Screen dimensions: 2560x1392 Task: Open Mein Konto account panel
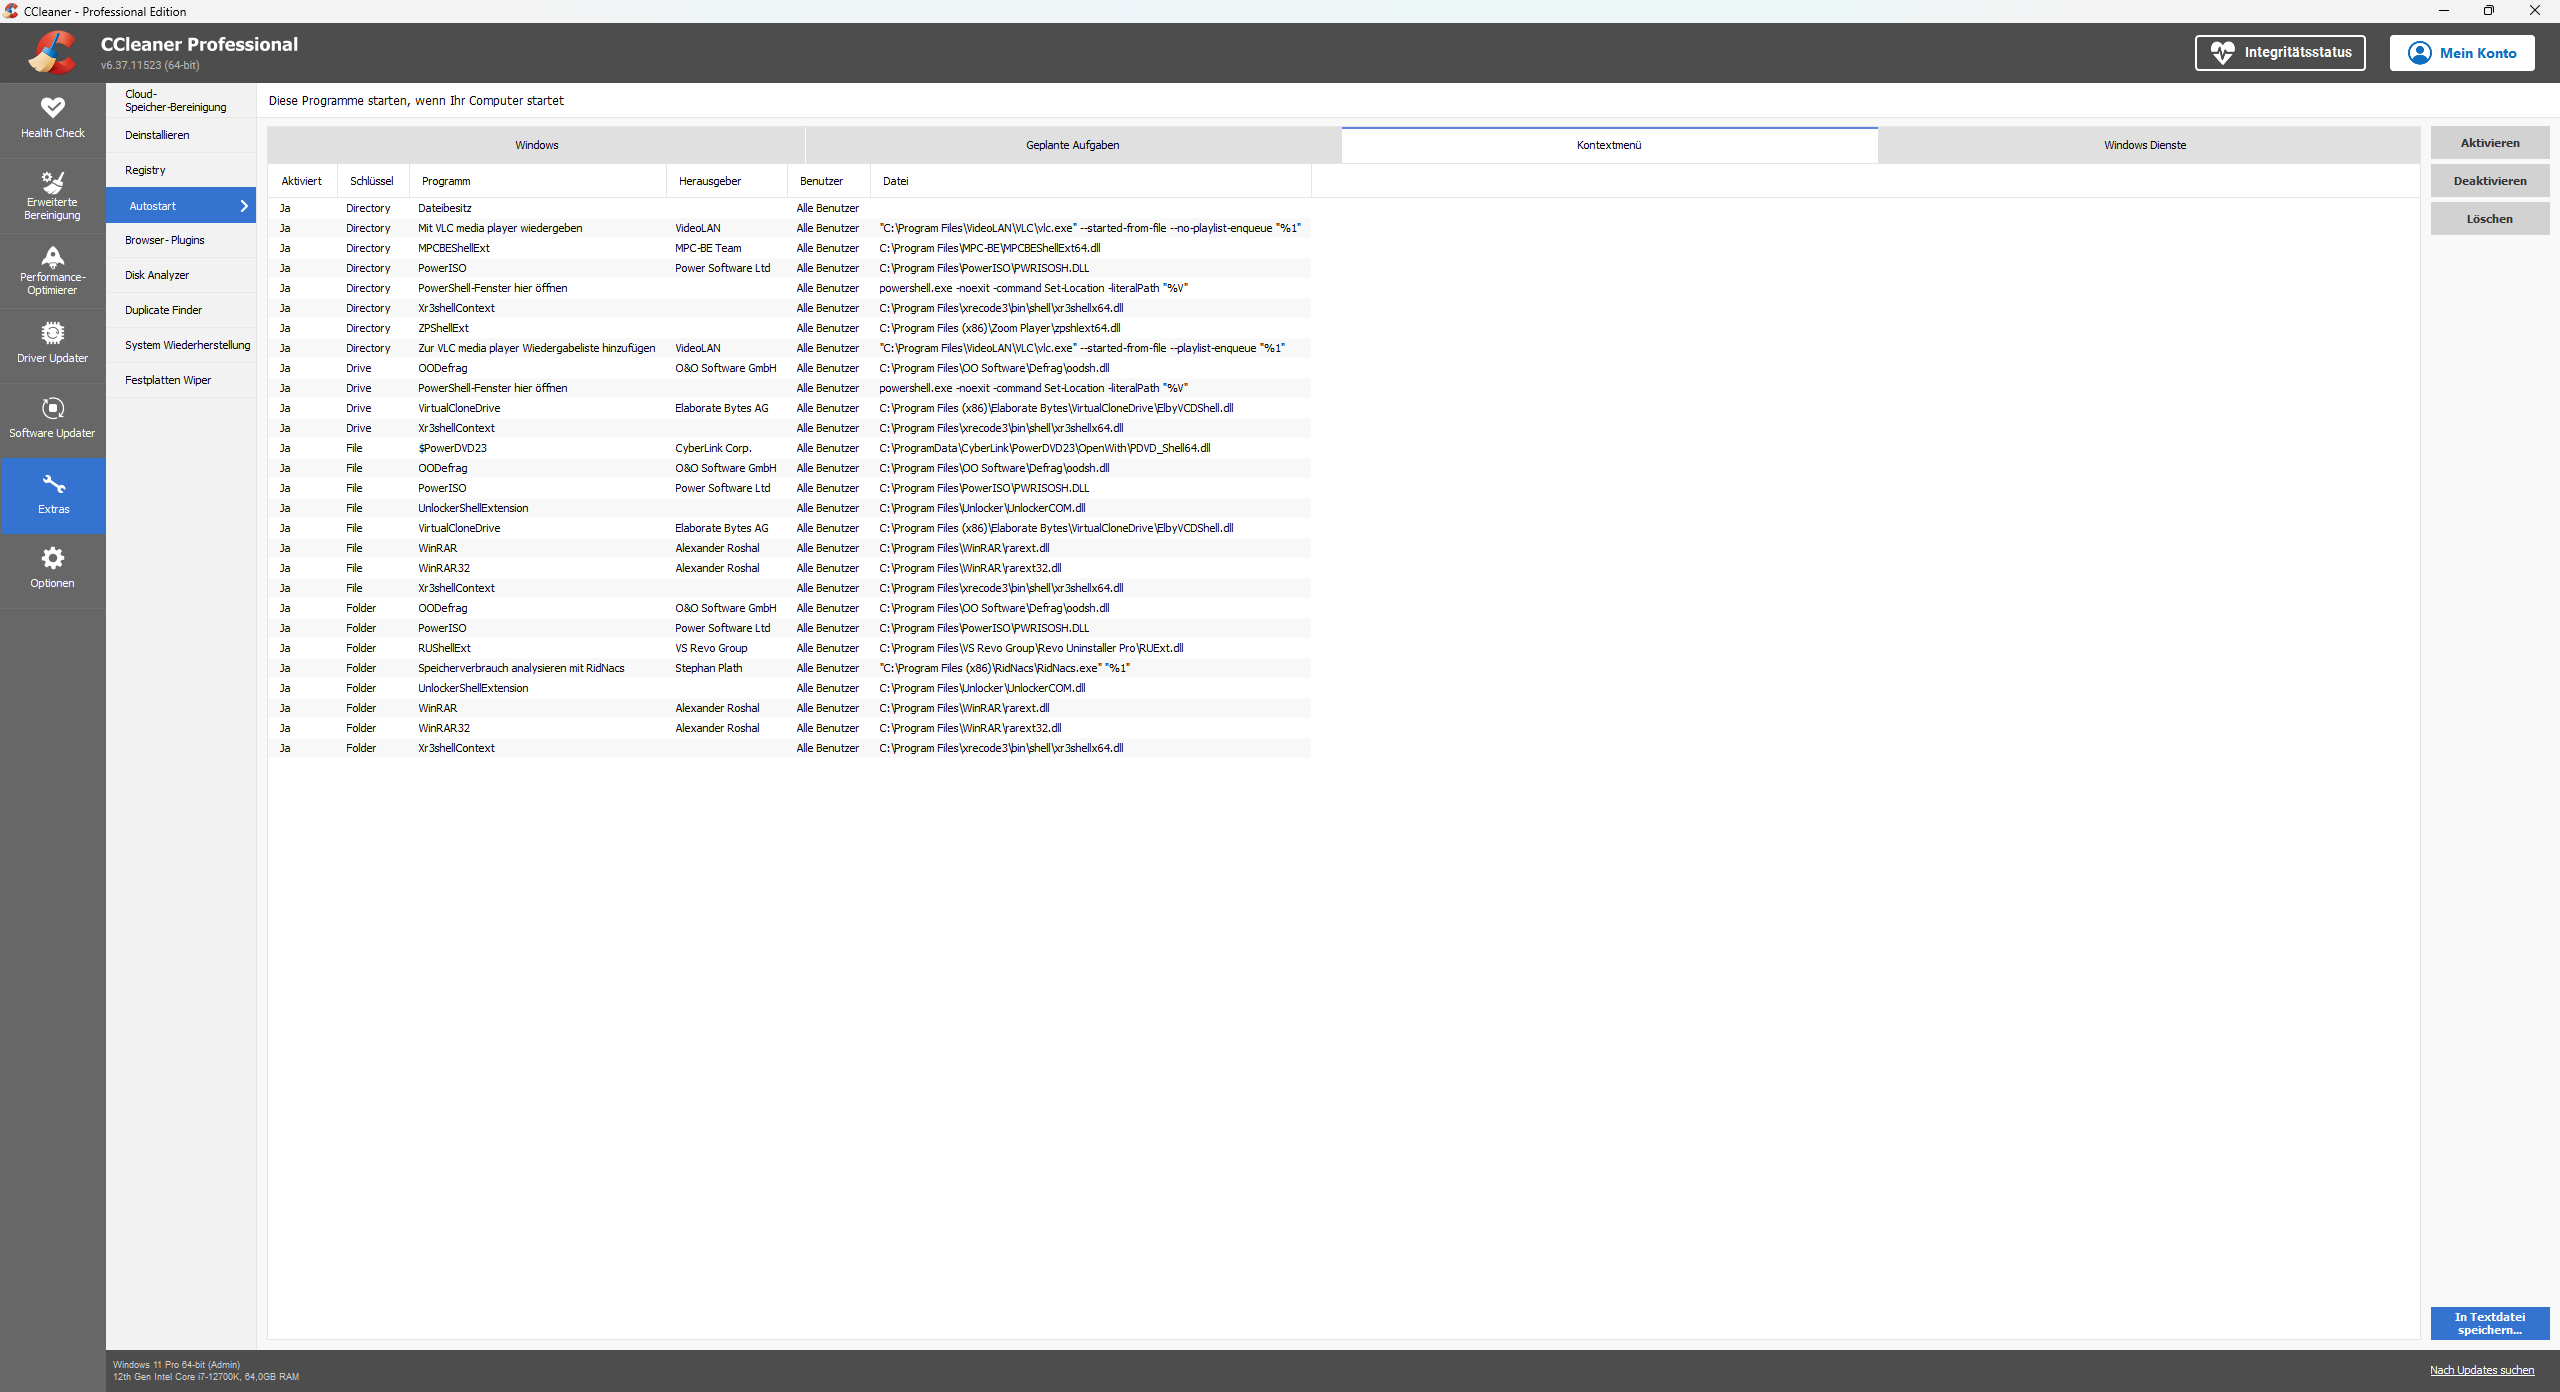(x=2462, y=53)
